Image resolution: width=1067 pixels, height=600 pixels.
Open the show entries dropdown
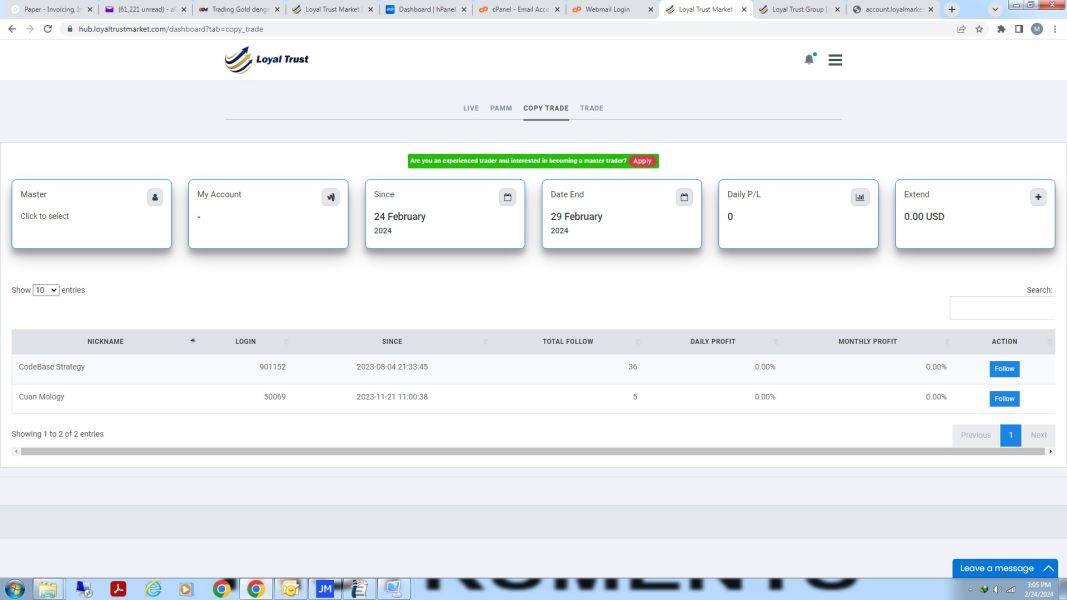pos(46,290)
